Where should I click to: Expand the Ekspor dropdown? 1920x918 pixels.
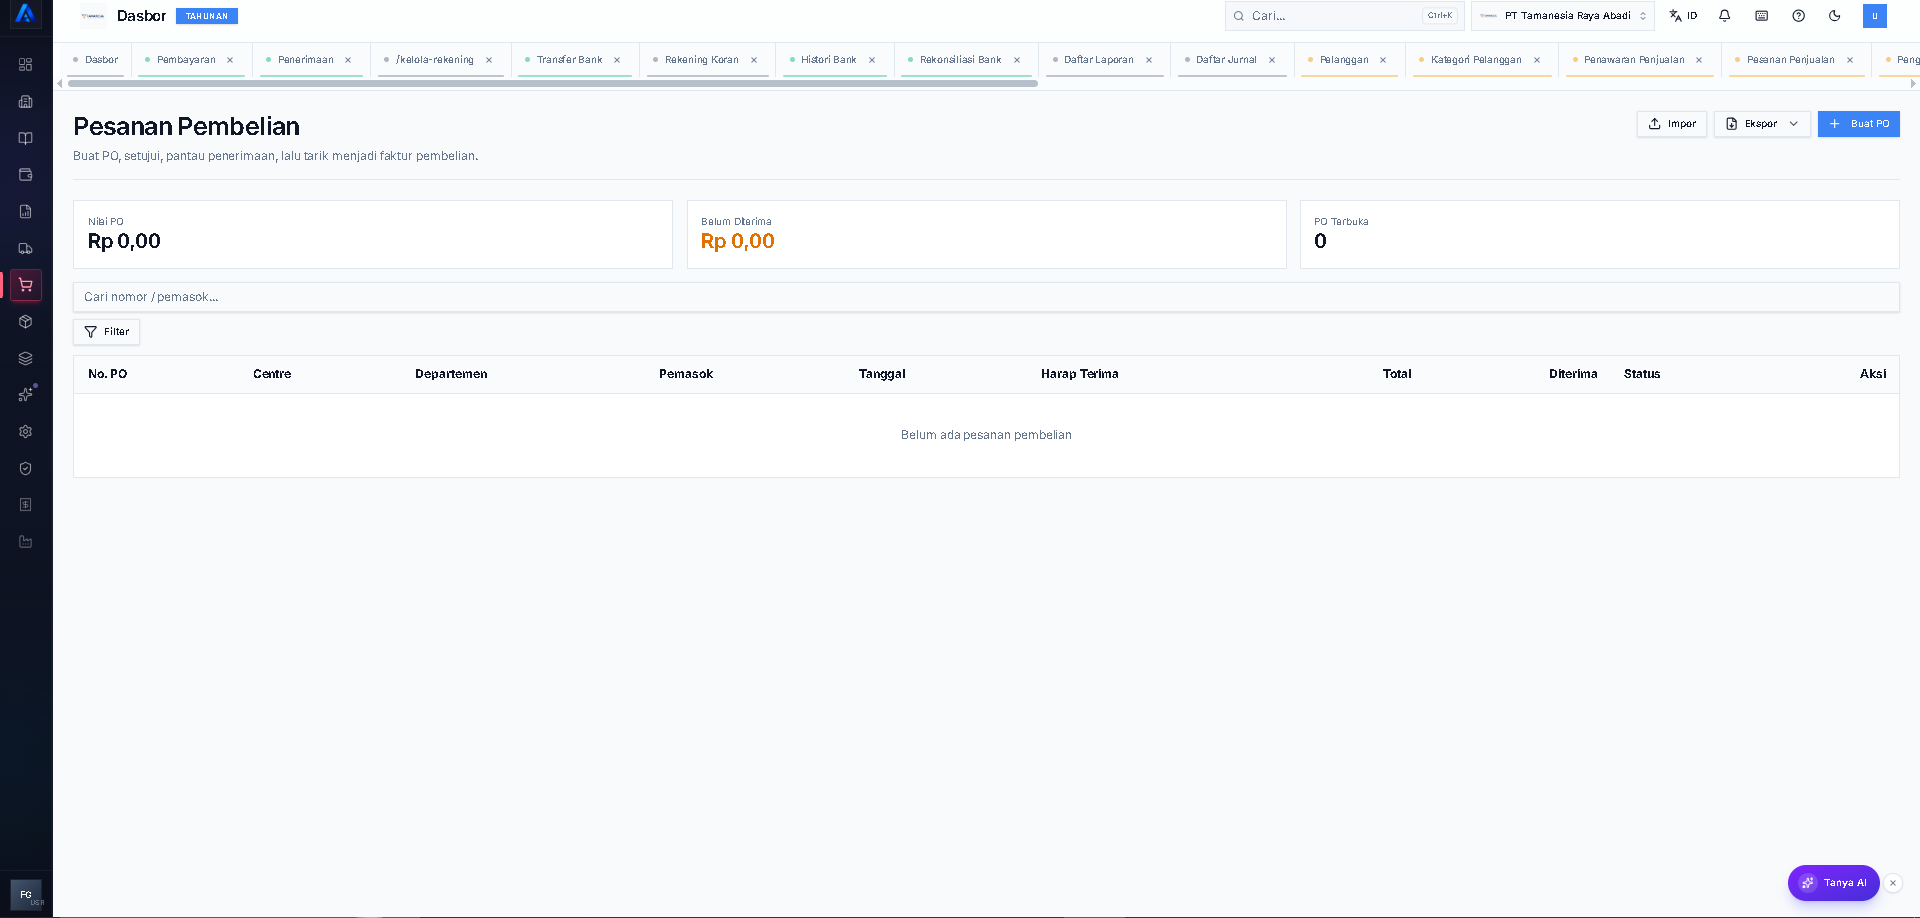coord(1762,124)
